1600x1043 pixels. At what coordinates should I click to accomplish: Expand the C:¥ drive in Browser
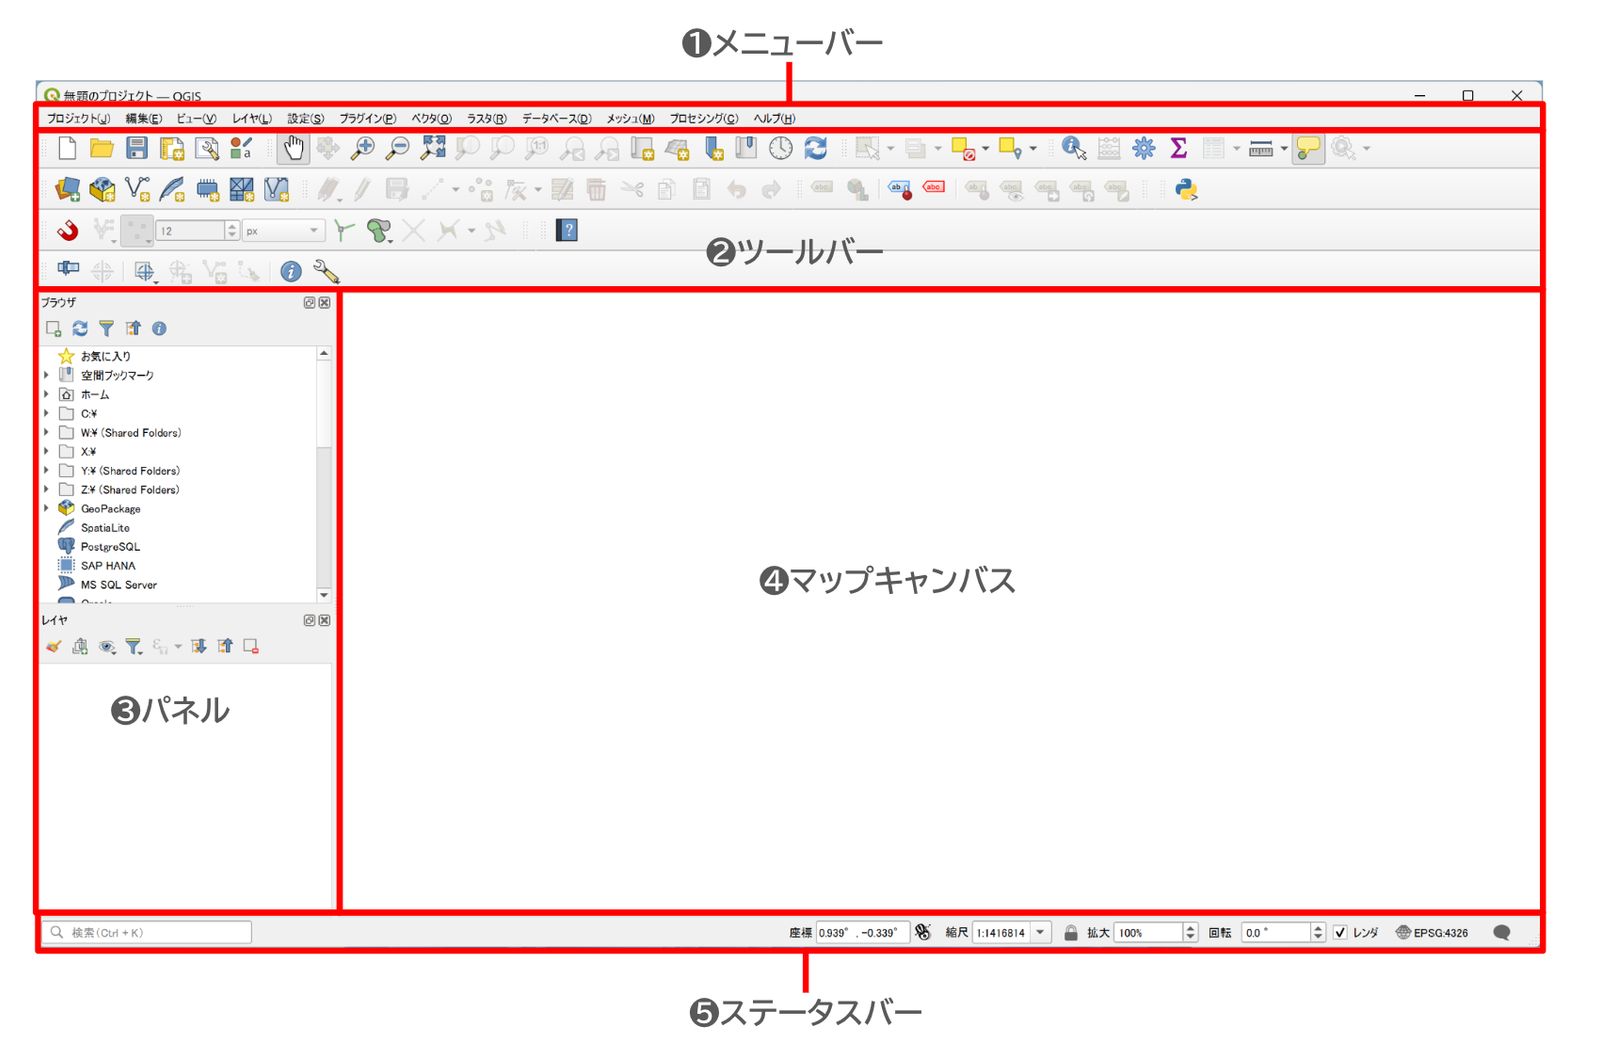click(x=46, y=414)
